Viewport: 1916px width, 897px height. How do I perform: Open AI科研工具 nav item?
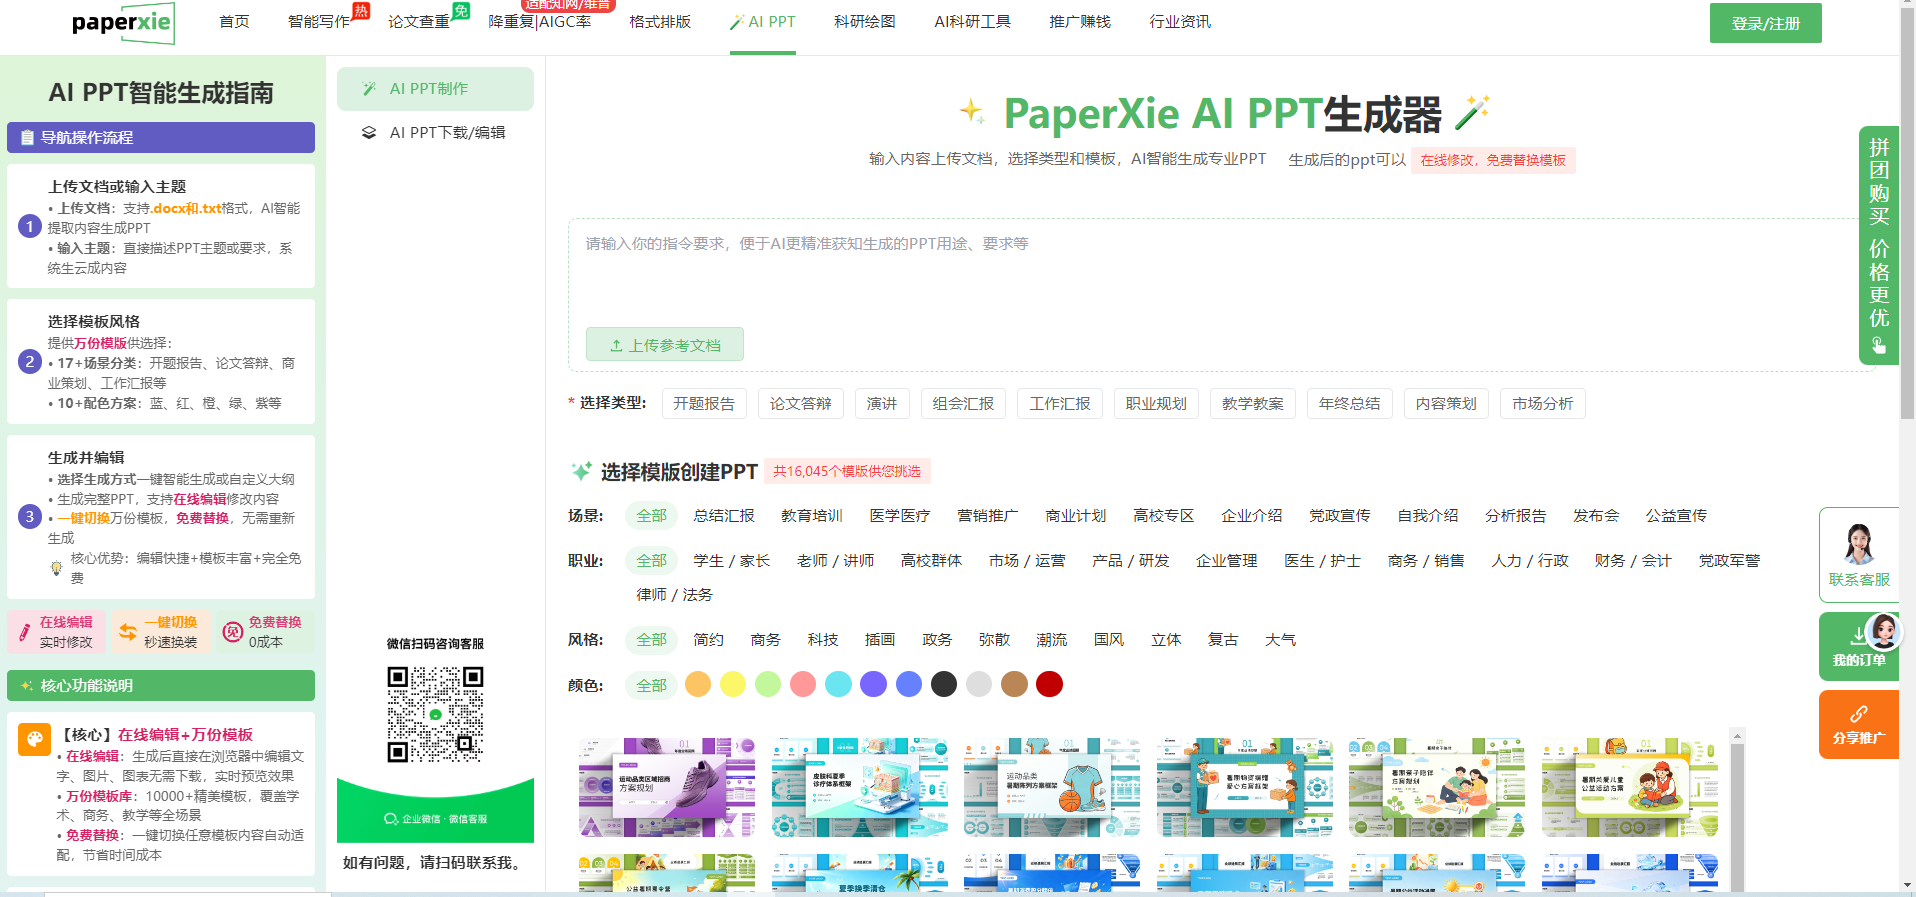972,22
